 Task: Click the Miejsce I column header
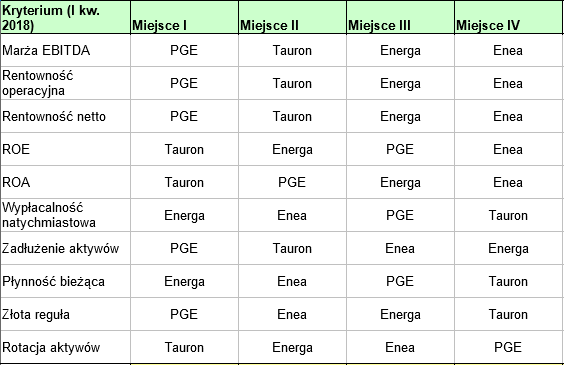pos(185,18)
